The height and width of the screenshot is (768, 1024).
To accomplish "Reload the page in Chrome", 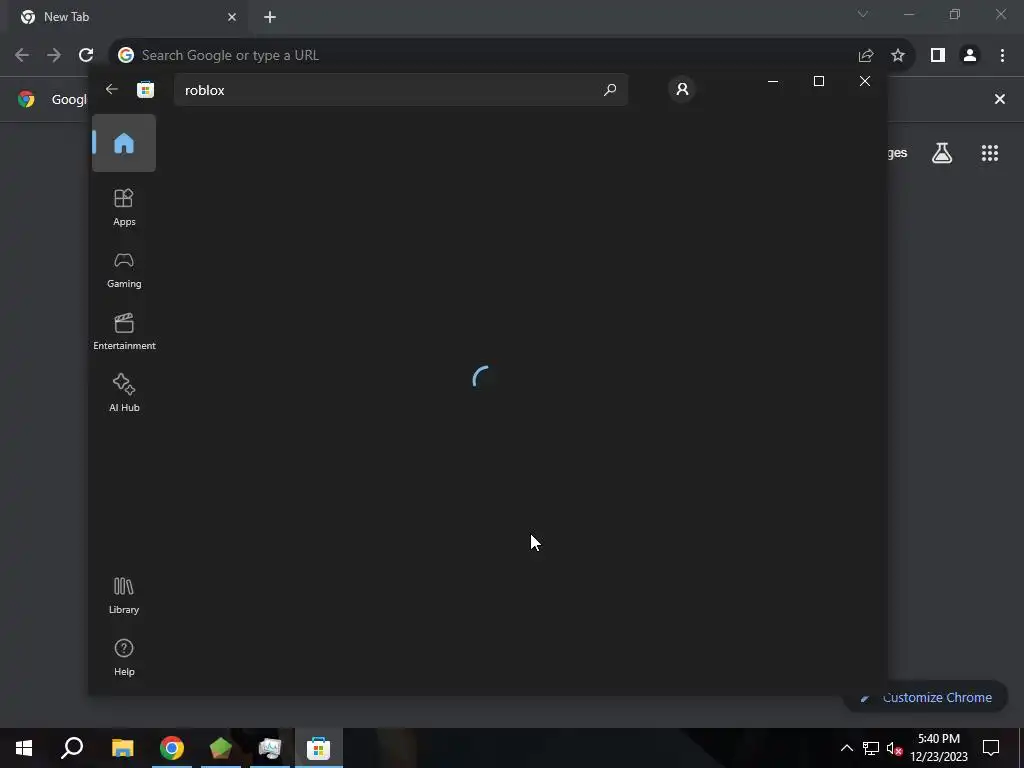I will pos(86,55).
